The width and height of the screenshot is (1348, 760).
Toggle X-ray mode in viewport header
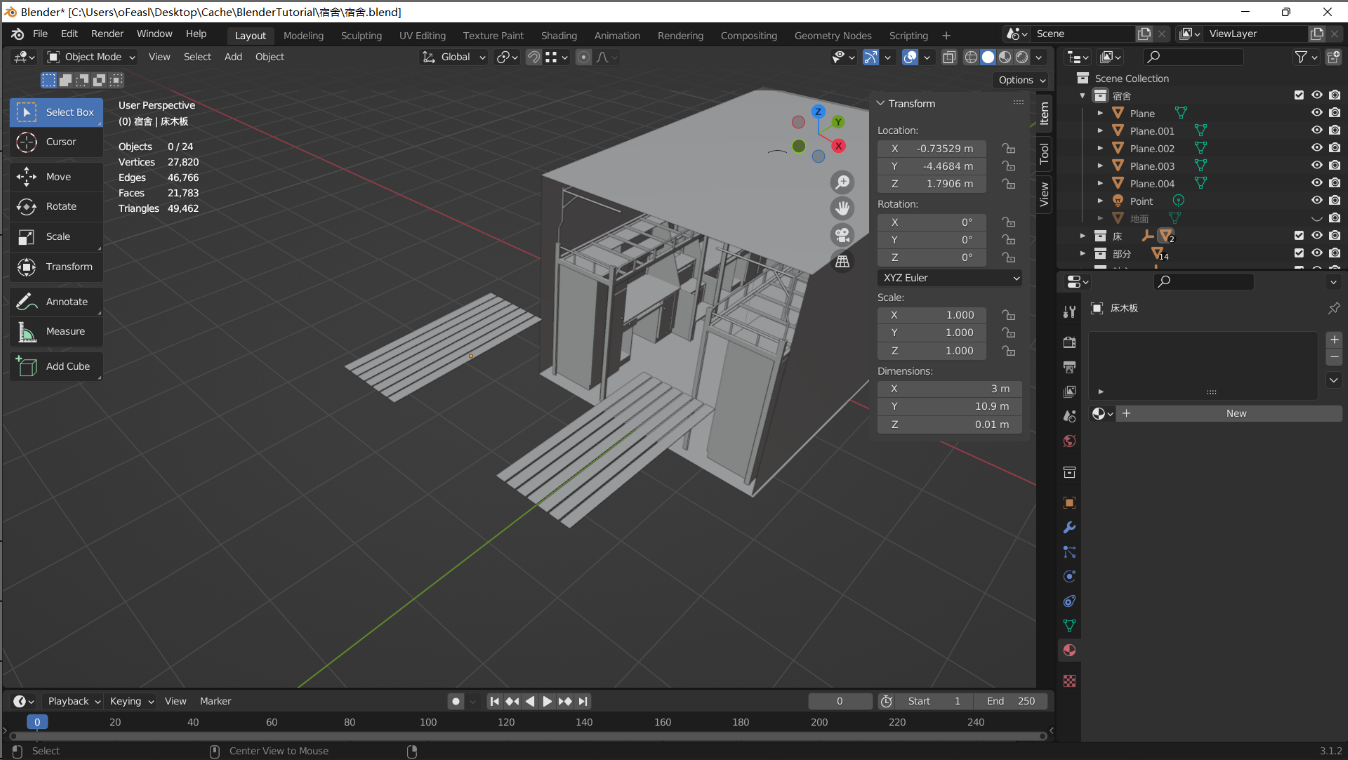[x=949, y=57]
